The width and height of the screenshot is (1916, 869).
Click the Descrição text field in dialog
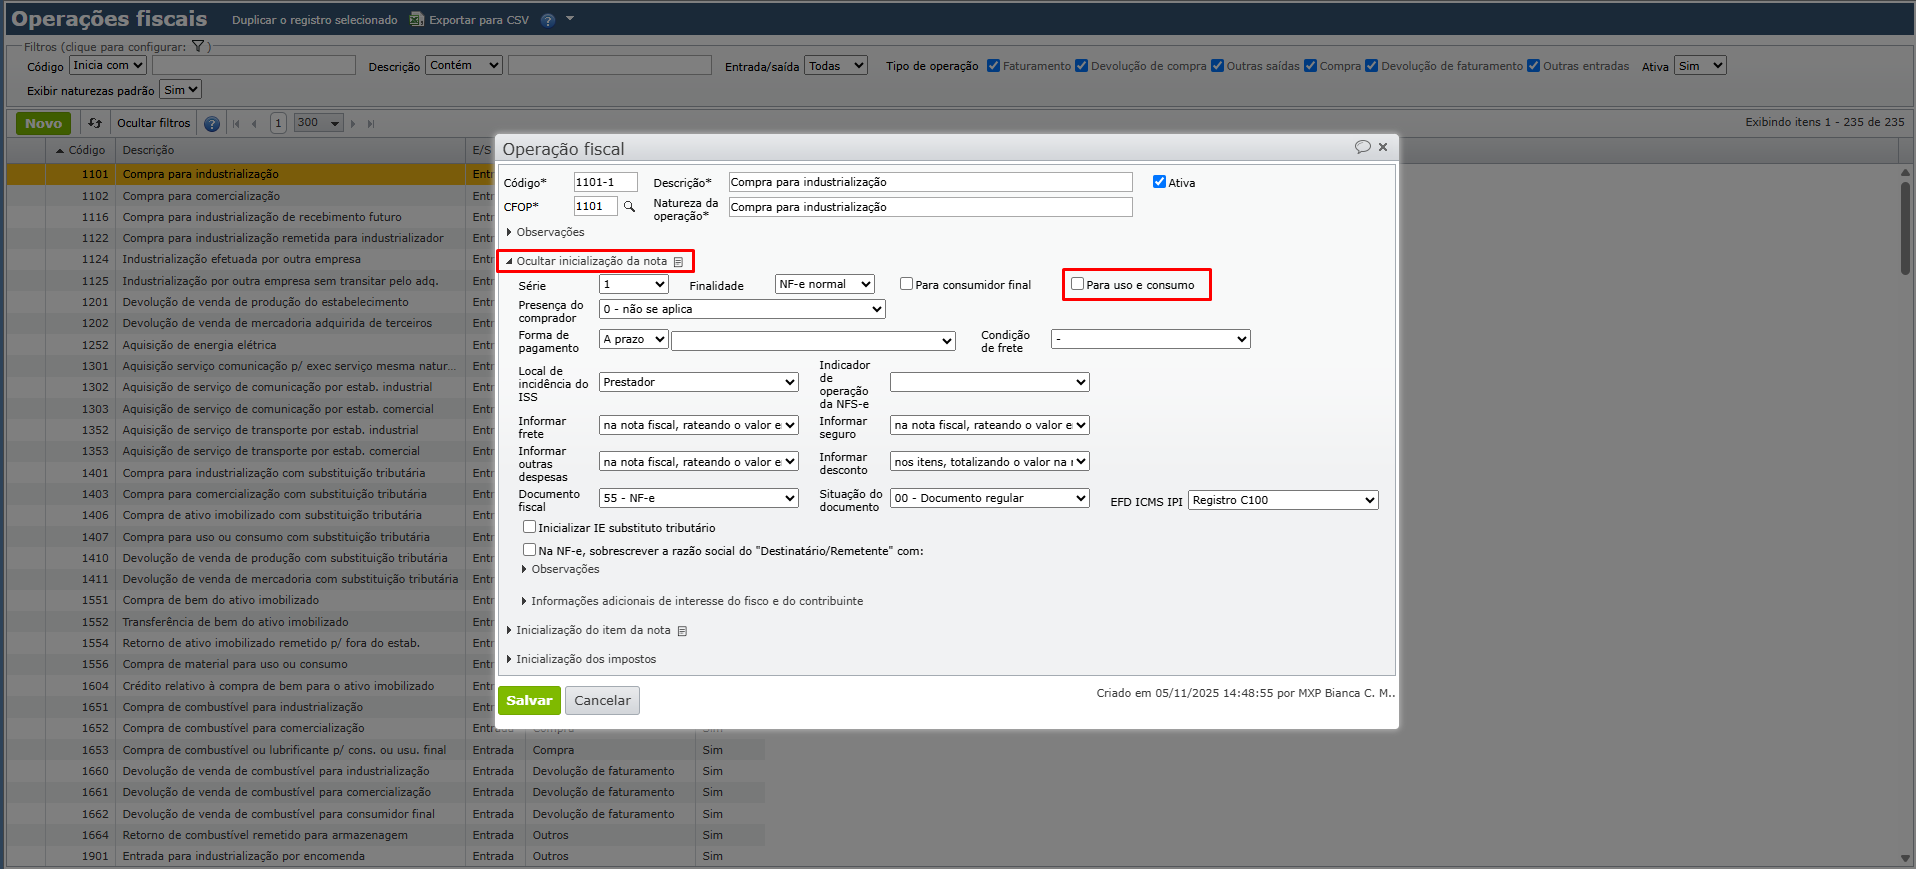pos(929,182)
